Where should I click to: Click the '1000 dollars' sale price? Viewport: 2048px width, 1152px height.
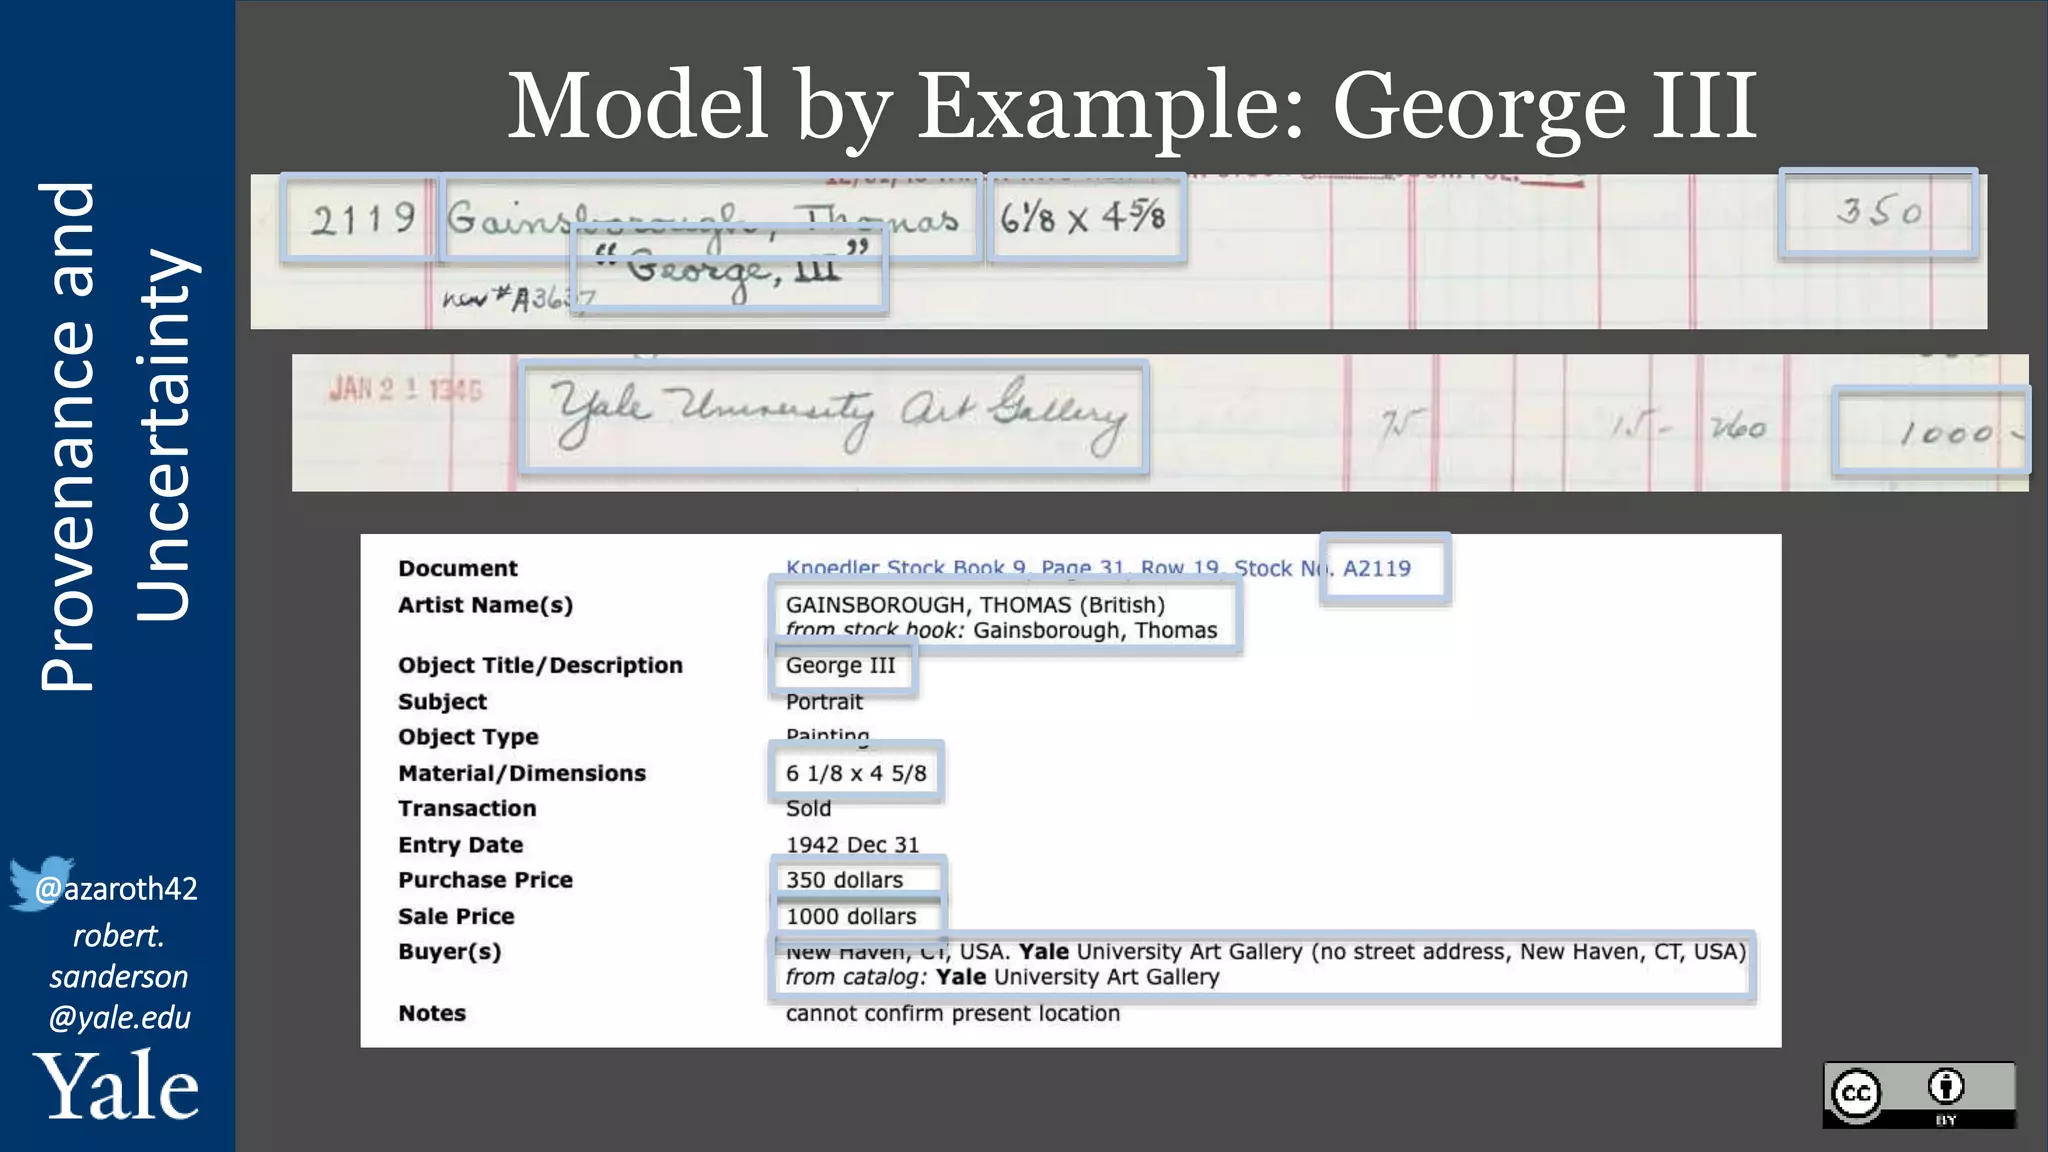coord(851,916)
